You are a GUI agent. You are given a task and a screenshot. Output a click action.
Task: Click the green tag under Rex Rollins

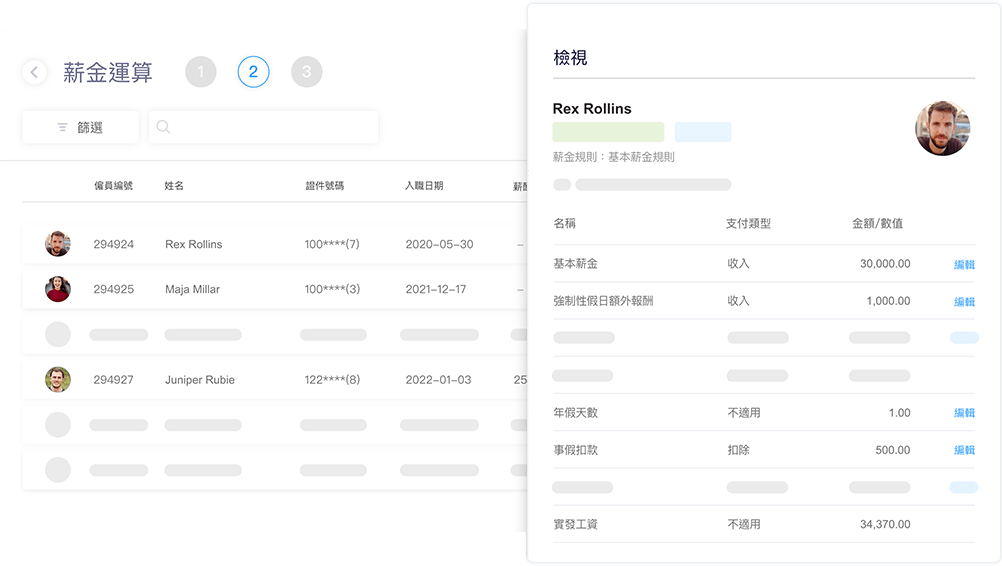tap(608, 132)
